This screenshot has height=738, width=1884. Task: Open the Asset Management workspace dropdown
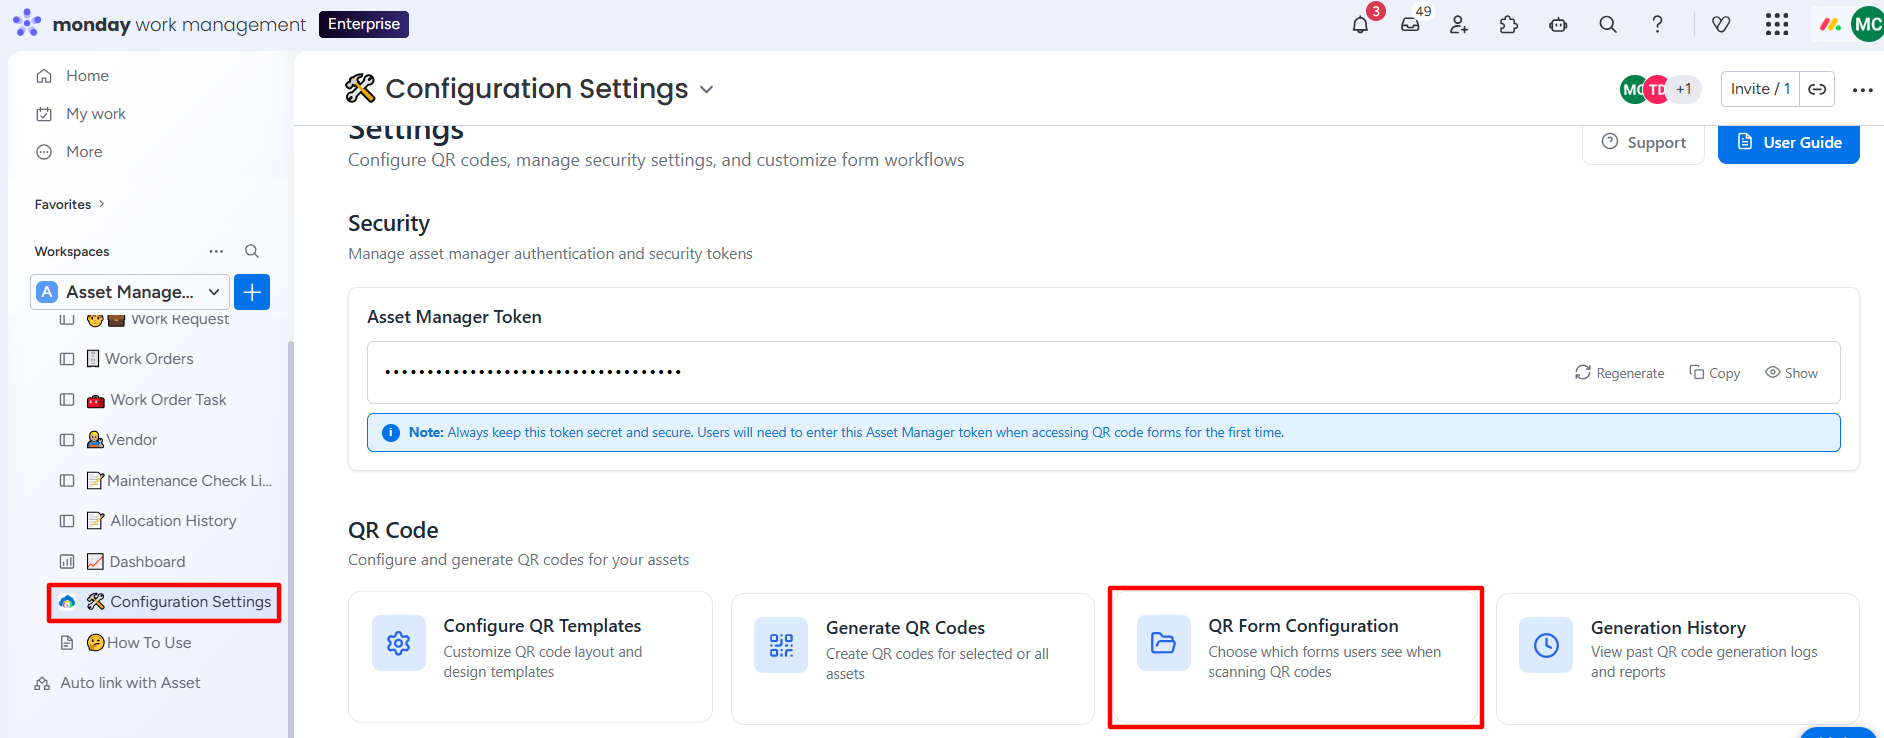130,292
